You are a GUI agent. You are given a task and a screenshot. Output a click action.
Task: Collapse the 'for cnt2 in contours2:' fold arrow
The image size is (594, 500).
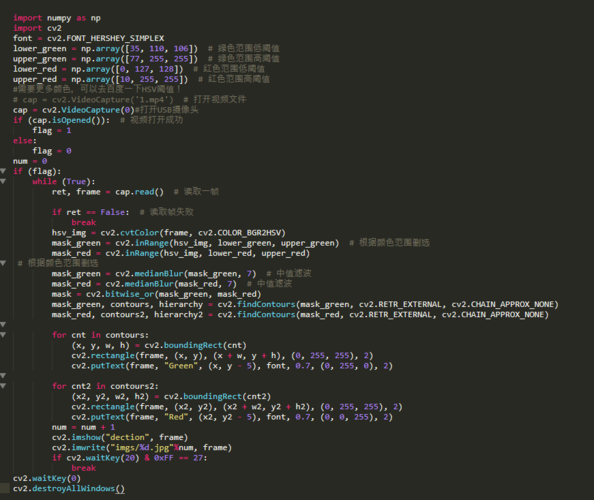click(3, 386)
